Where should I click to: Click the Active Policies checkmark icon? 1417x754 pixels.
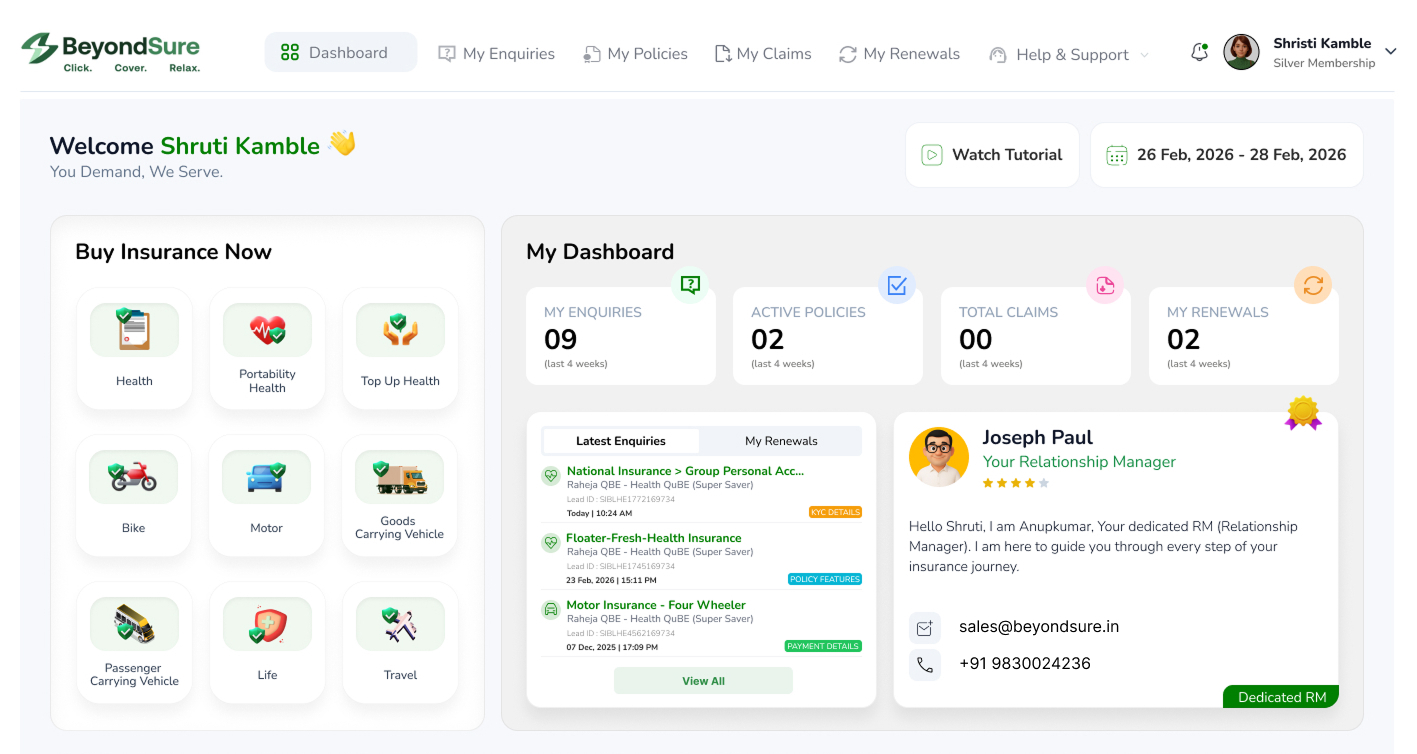897,285
